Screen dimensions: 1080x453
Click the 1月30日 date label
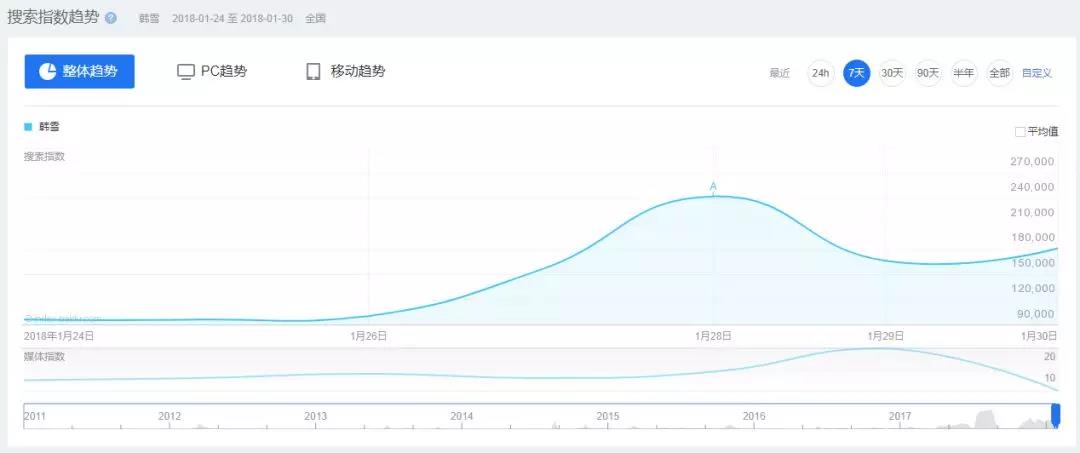click(x=1039, y=336)
